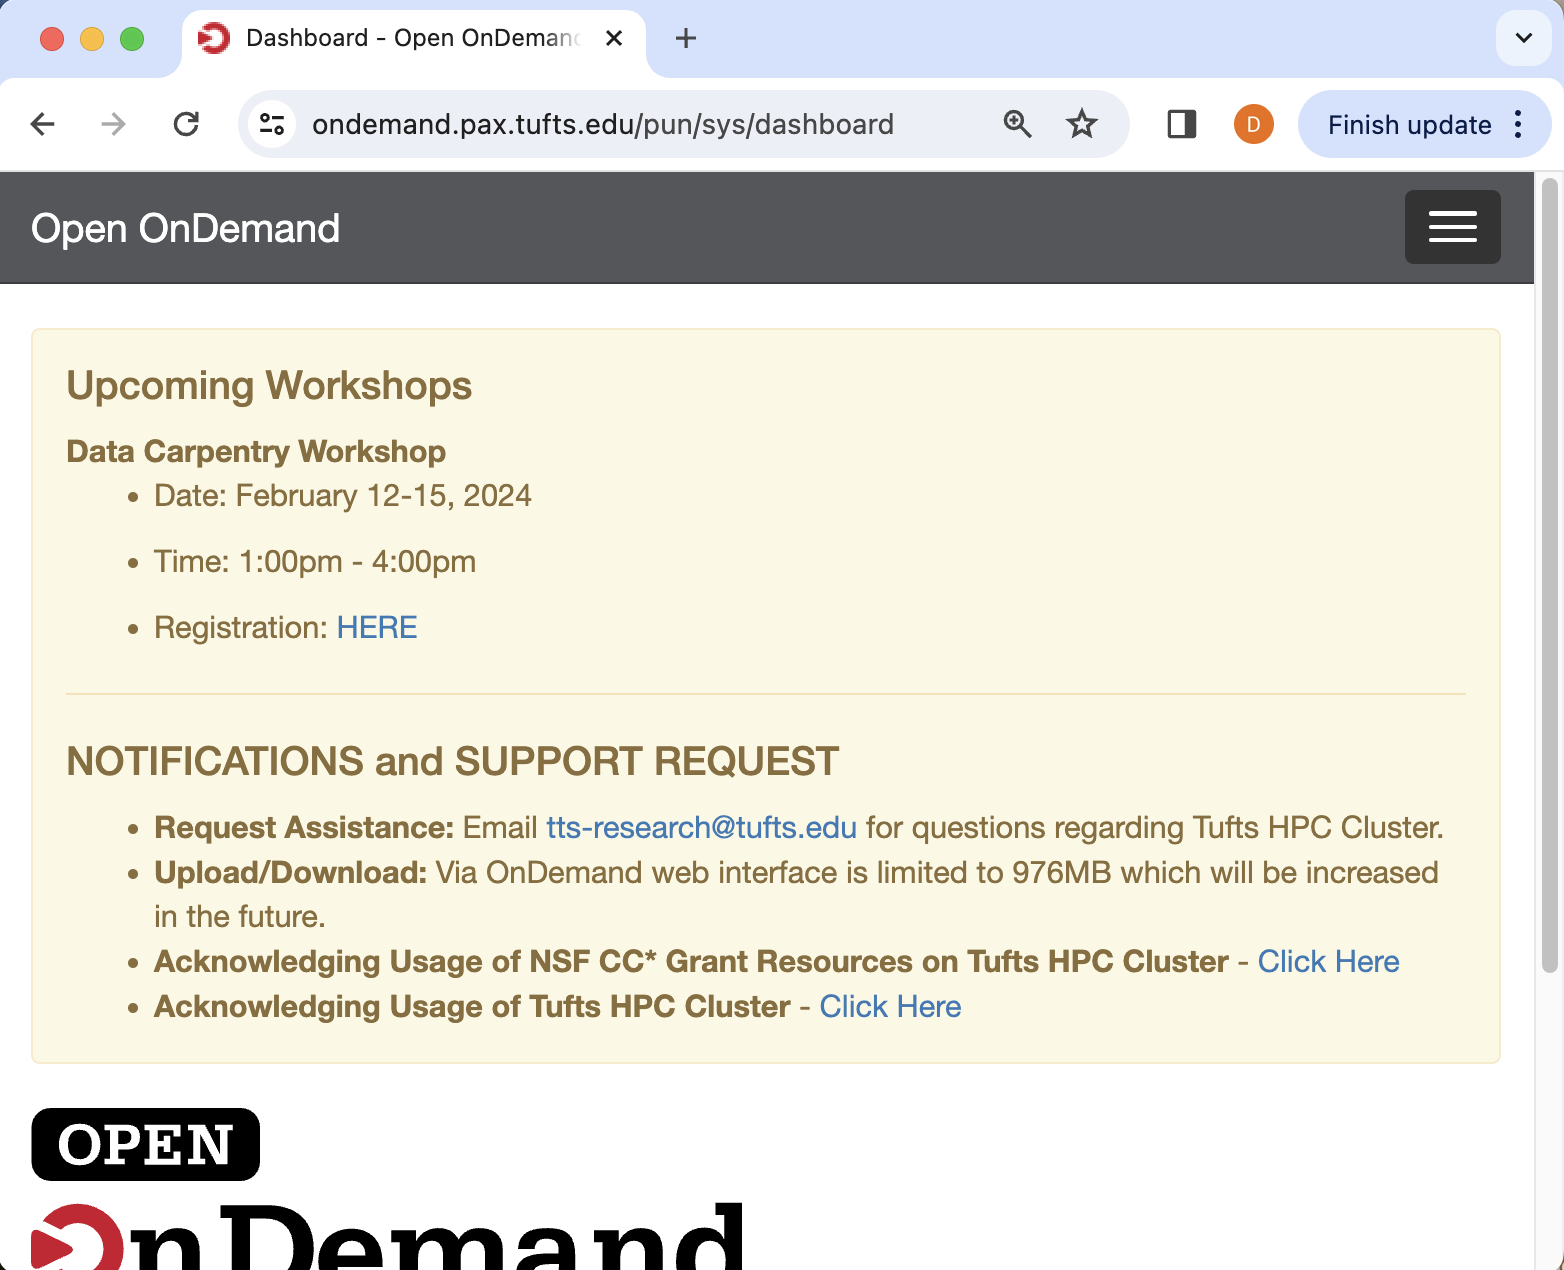Open Click Here for NSF CC* Grant acknowledgment
This screenshot has height=1270, width=1564.
[1328, 961]
